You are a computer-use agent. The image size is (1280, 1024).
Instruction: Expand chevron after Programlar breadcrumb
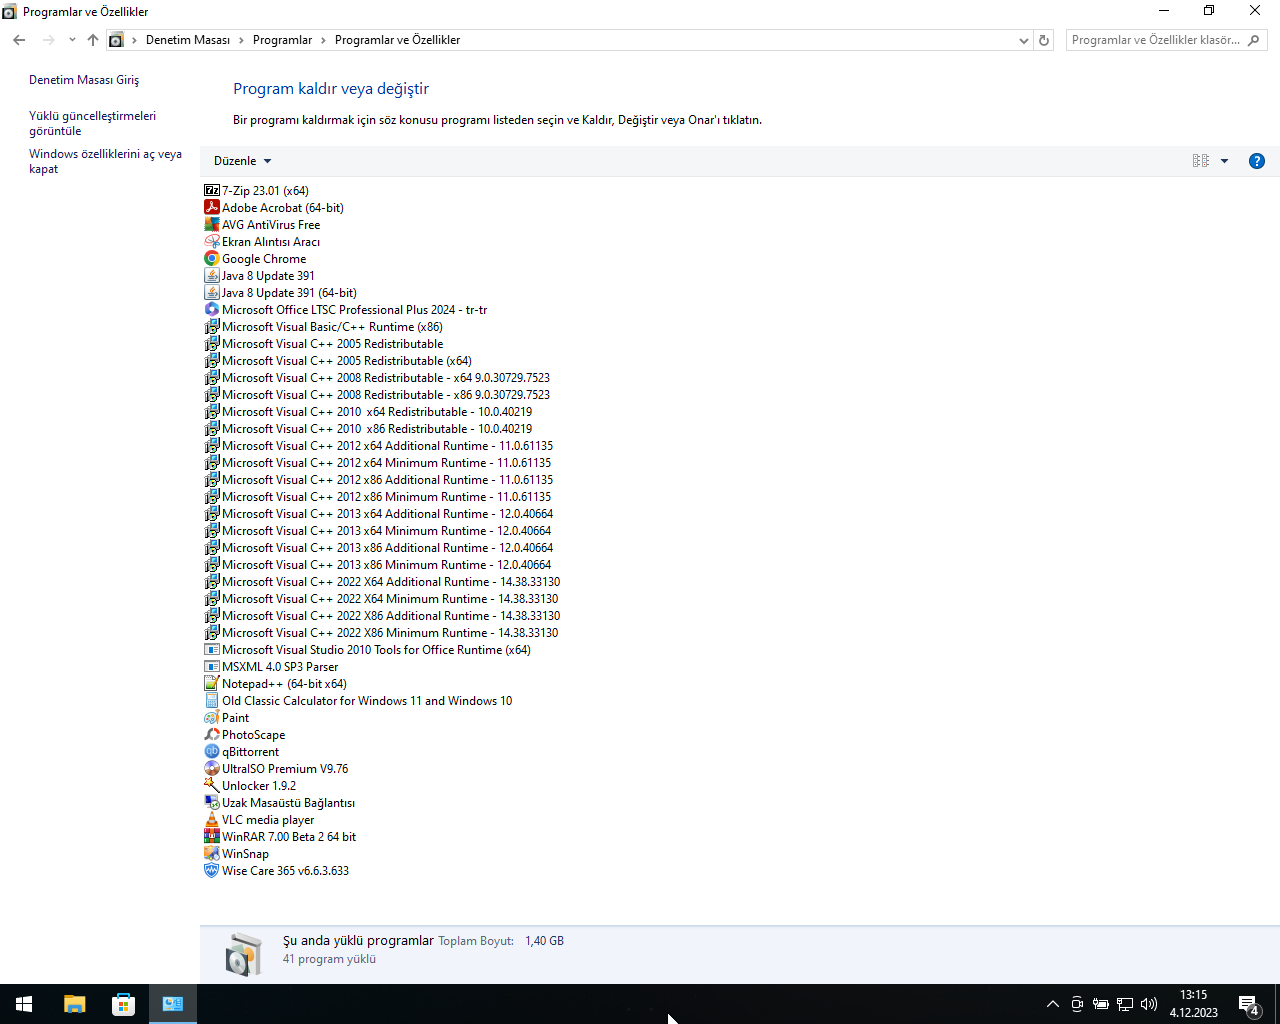[323, 40]
